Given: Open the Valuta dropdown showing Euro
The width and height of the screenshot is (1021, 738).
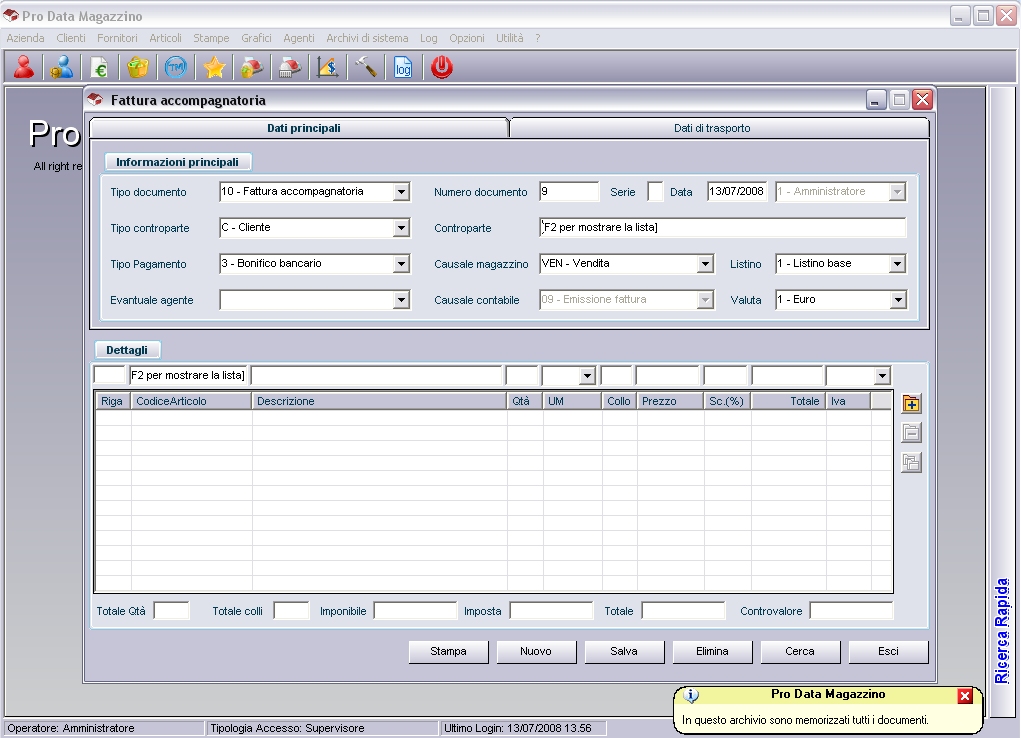Looking at the screenshot, I should point(898,300).
